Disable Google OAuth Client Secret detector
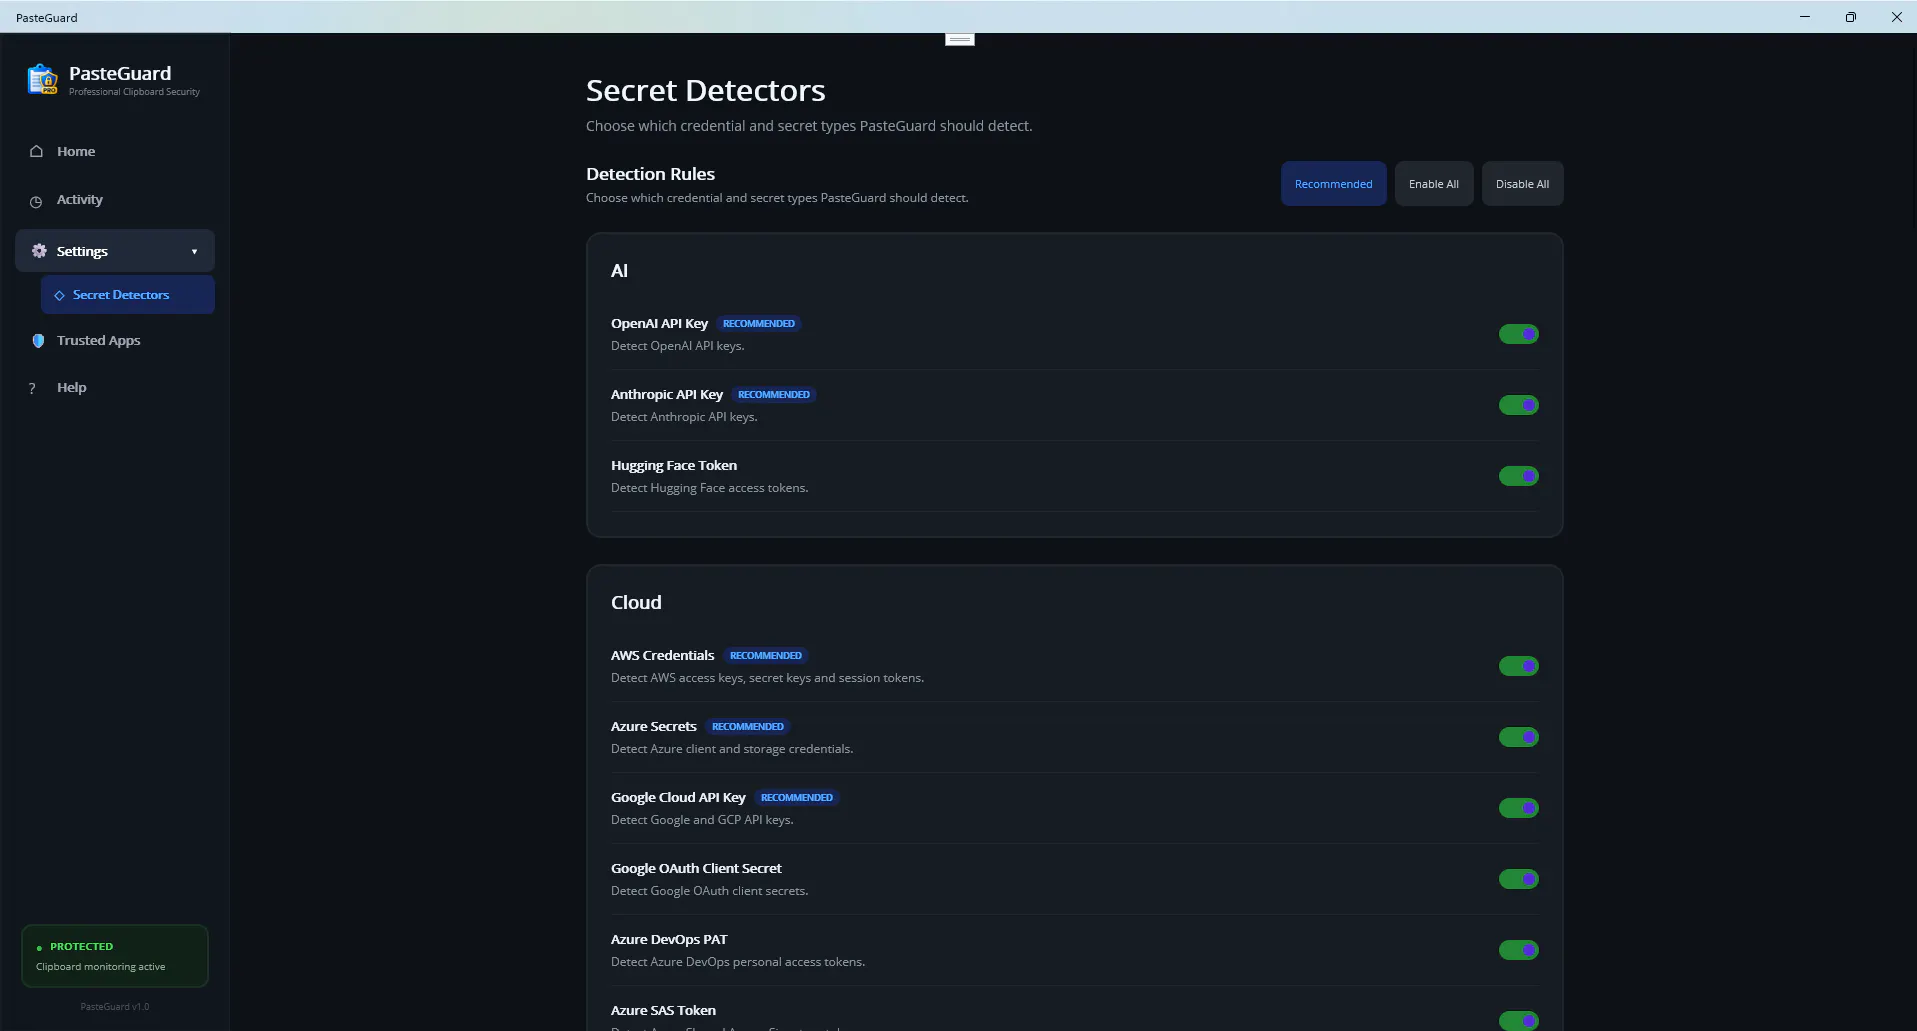This screenshot has height=1031, width=1917. (x=1518, y=879)
